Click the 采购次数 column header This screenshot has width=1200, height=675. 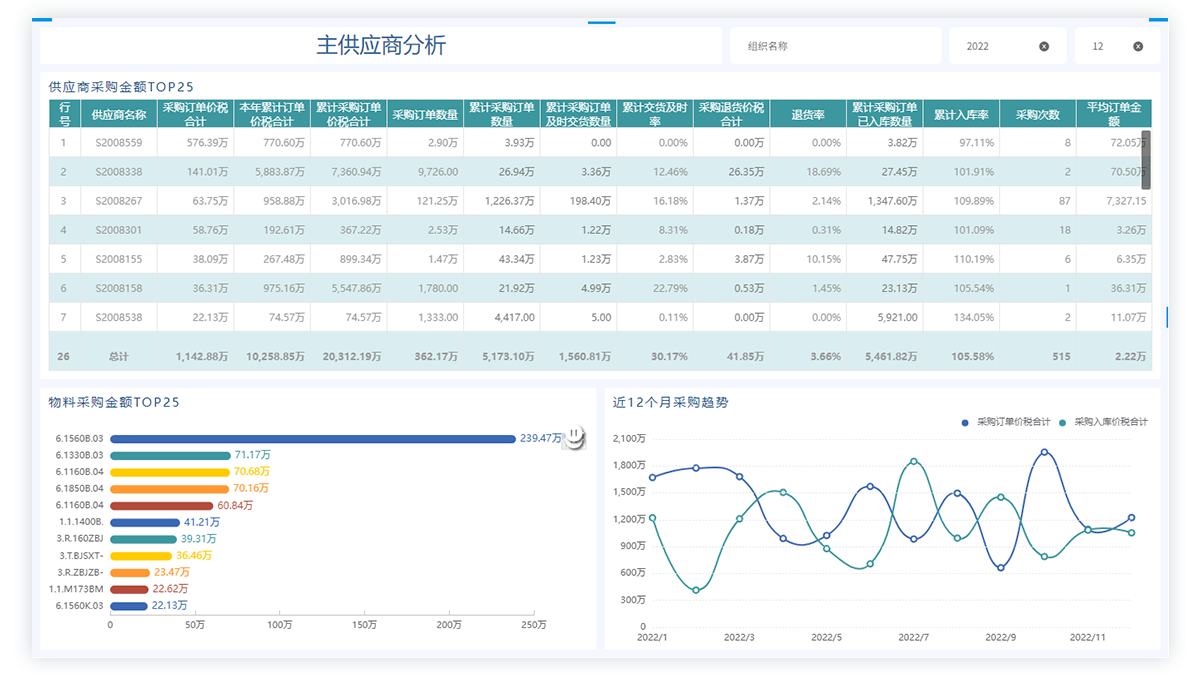tap(1037, 114)
